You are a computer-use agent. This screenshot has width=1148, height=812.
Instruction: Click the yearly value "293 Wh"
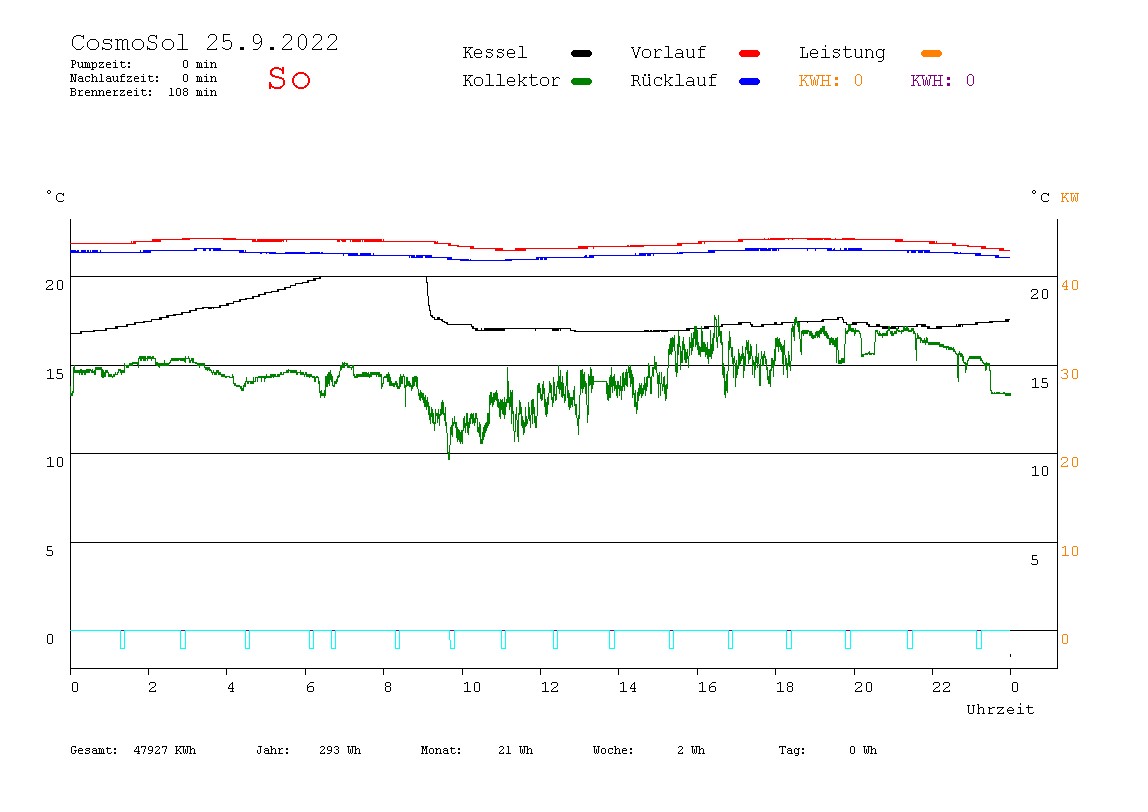pyautogui.click(x=340, y=750)
